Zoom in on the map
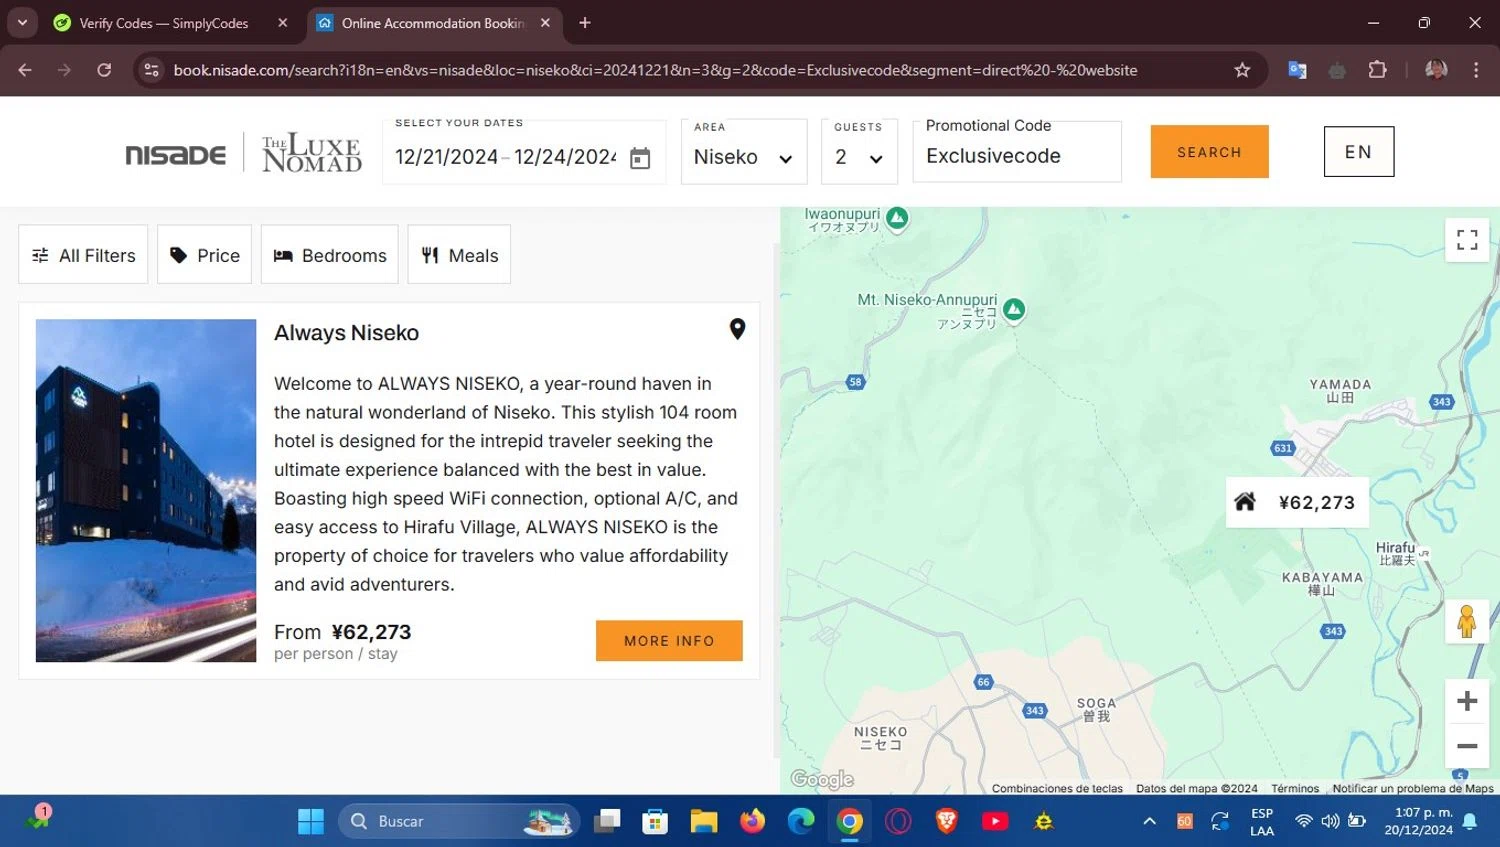The width and height of the screenshot is (1500, 847). pyautogui.click(x=1467, y=701)
